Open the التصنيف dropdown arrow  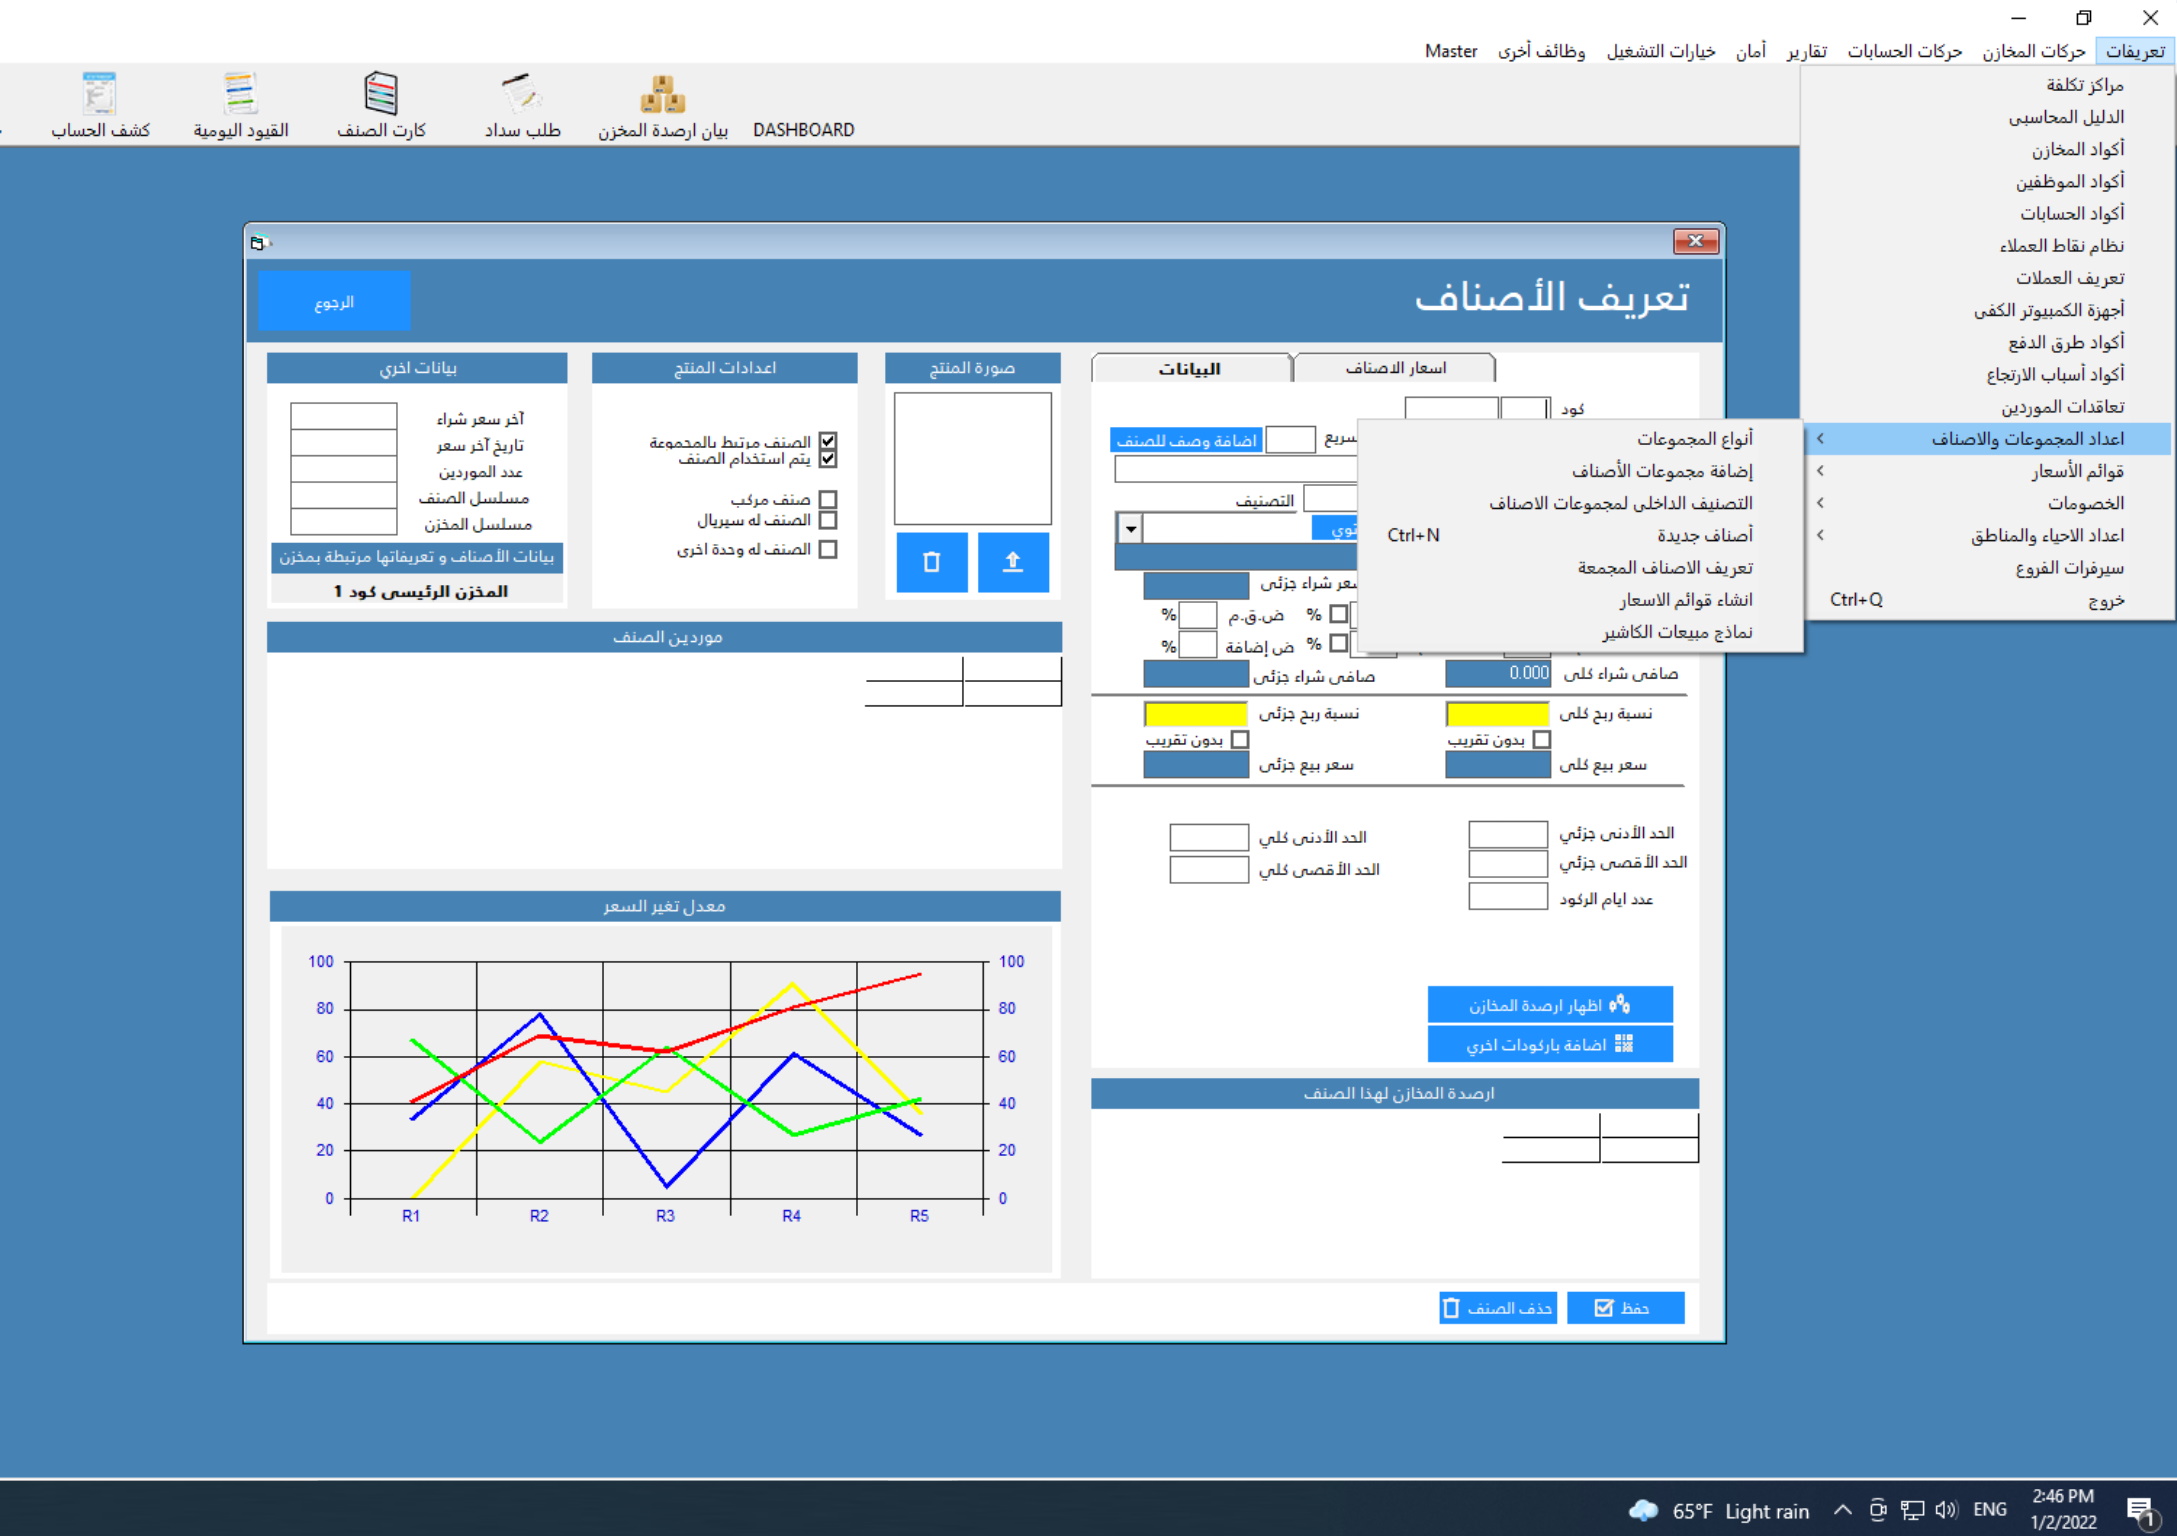tap(1128, 528)
